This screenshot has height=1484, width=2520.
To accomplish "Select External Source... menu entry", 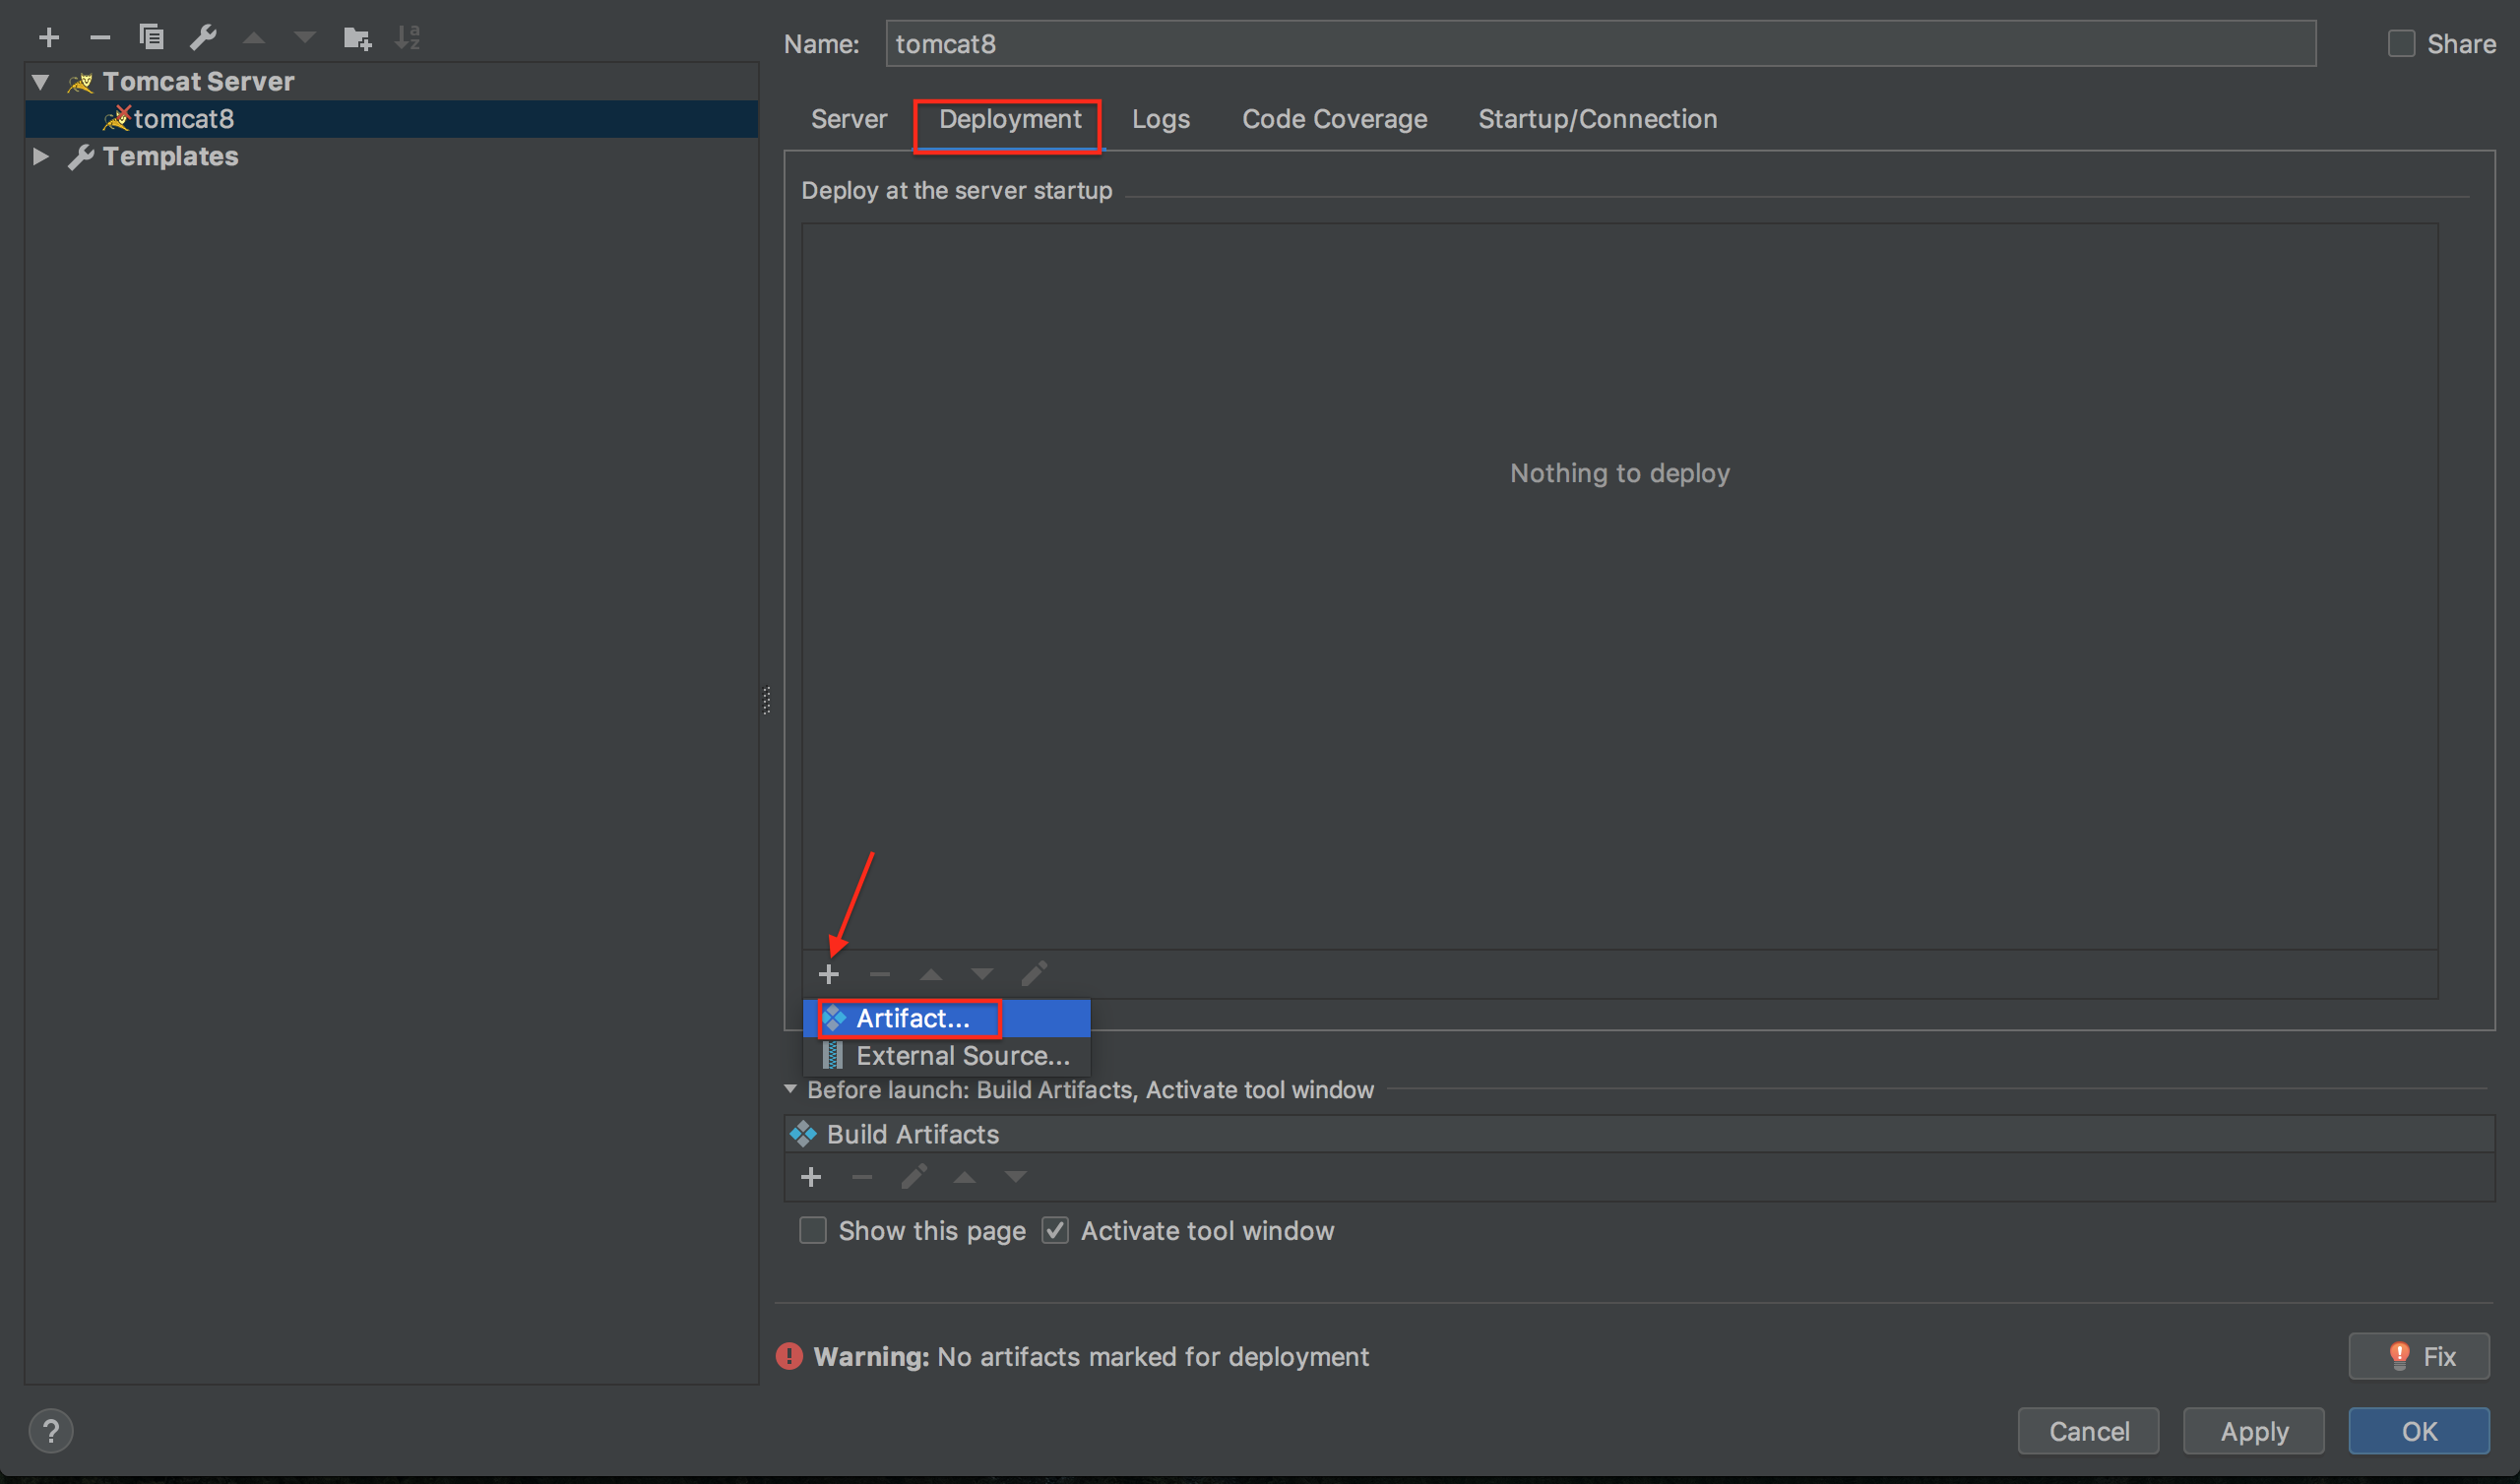I will 962,1055.
